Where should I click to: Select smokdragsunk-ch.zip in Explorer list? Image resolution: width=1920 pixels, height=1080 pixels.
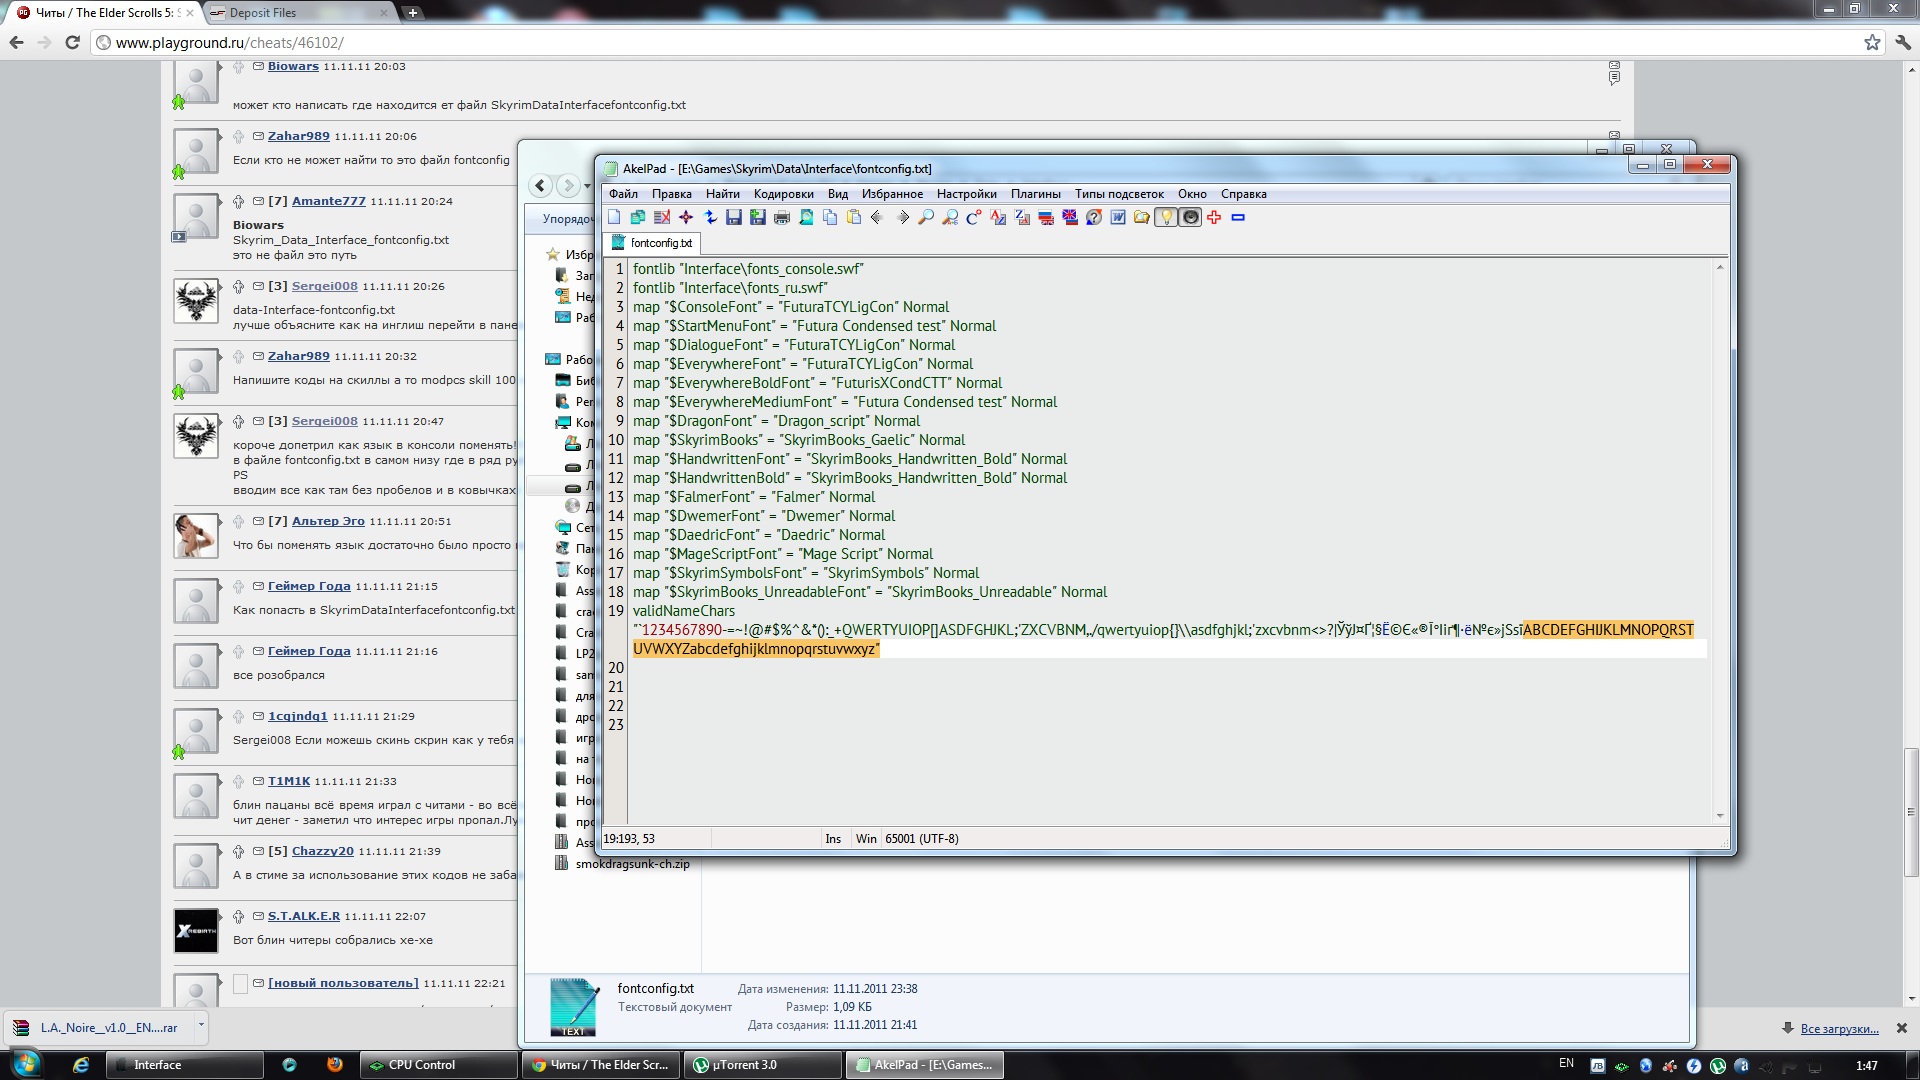click(632, 864)
